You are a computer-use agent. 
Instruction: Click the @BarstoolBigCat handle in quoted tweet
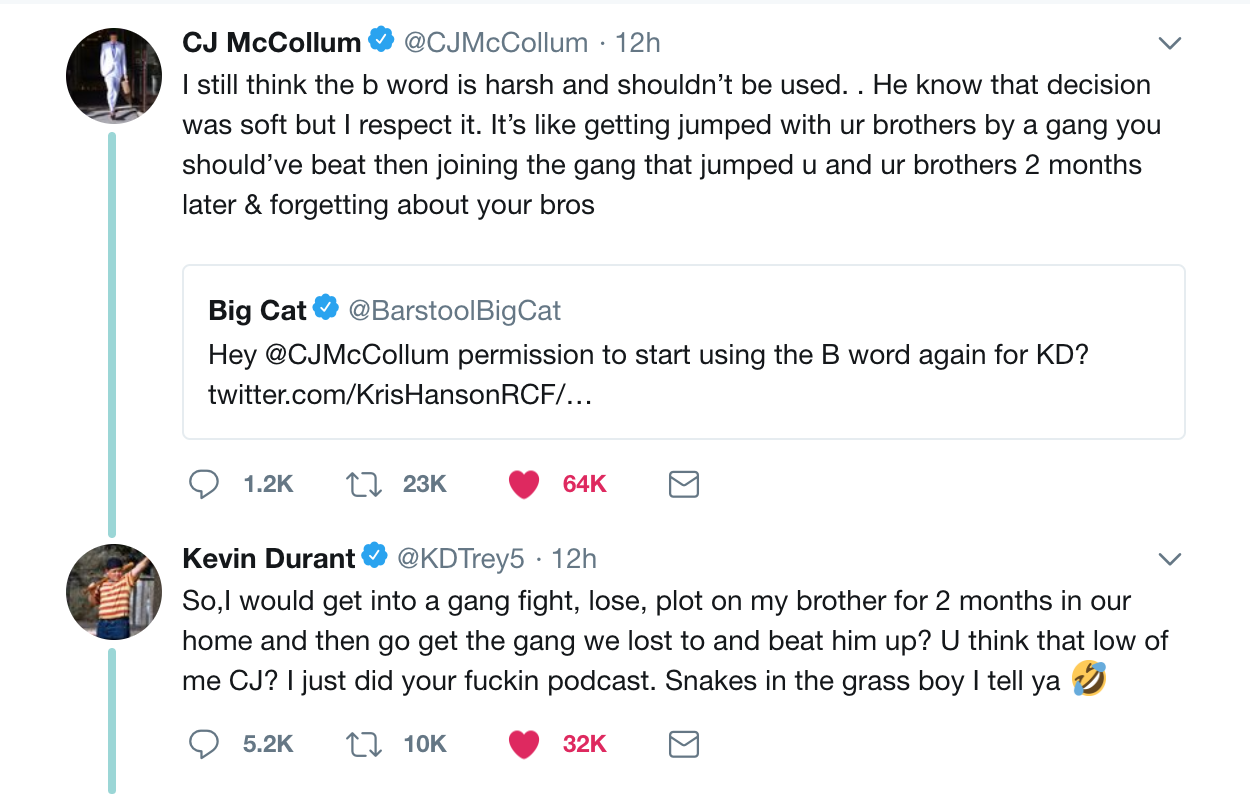pyautogui.click(x=454, y=310)
